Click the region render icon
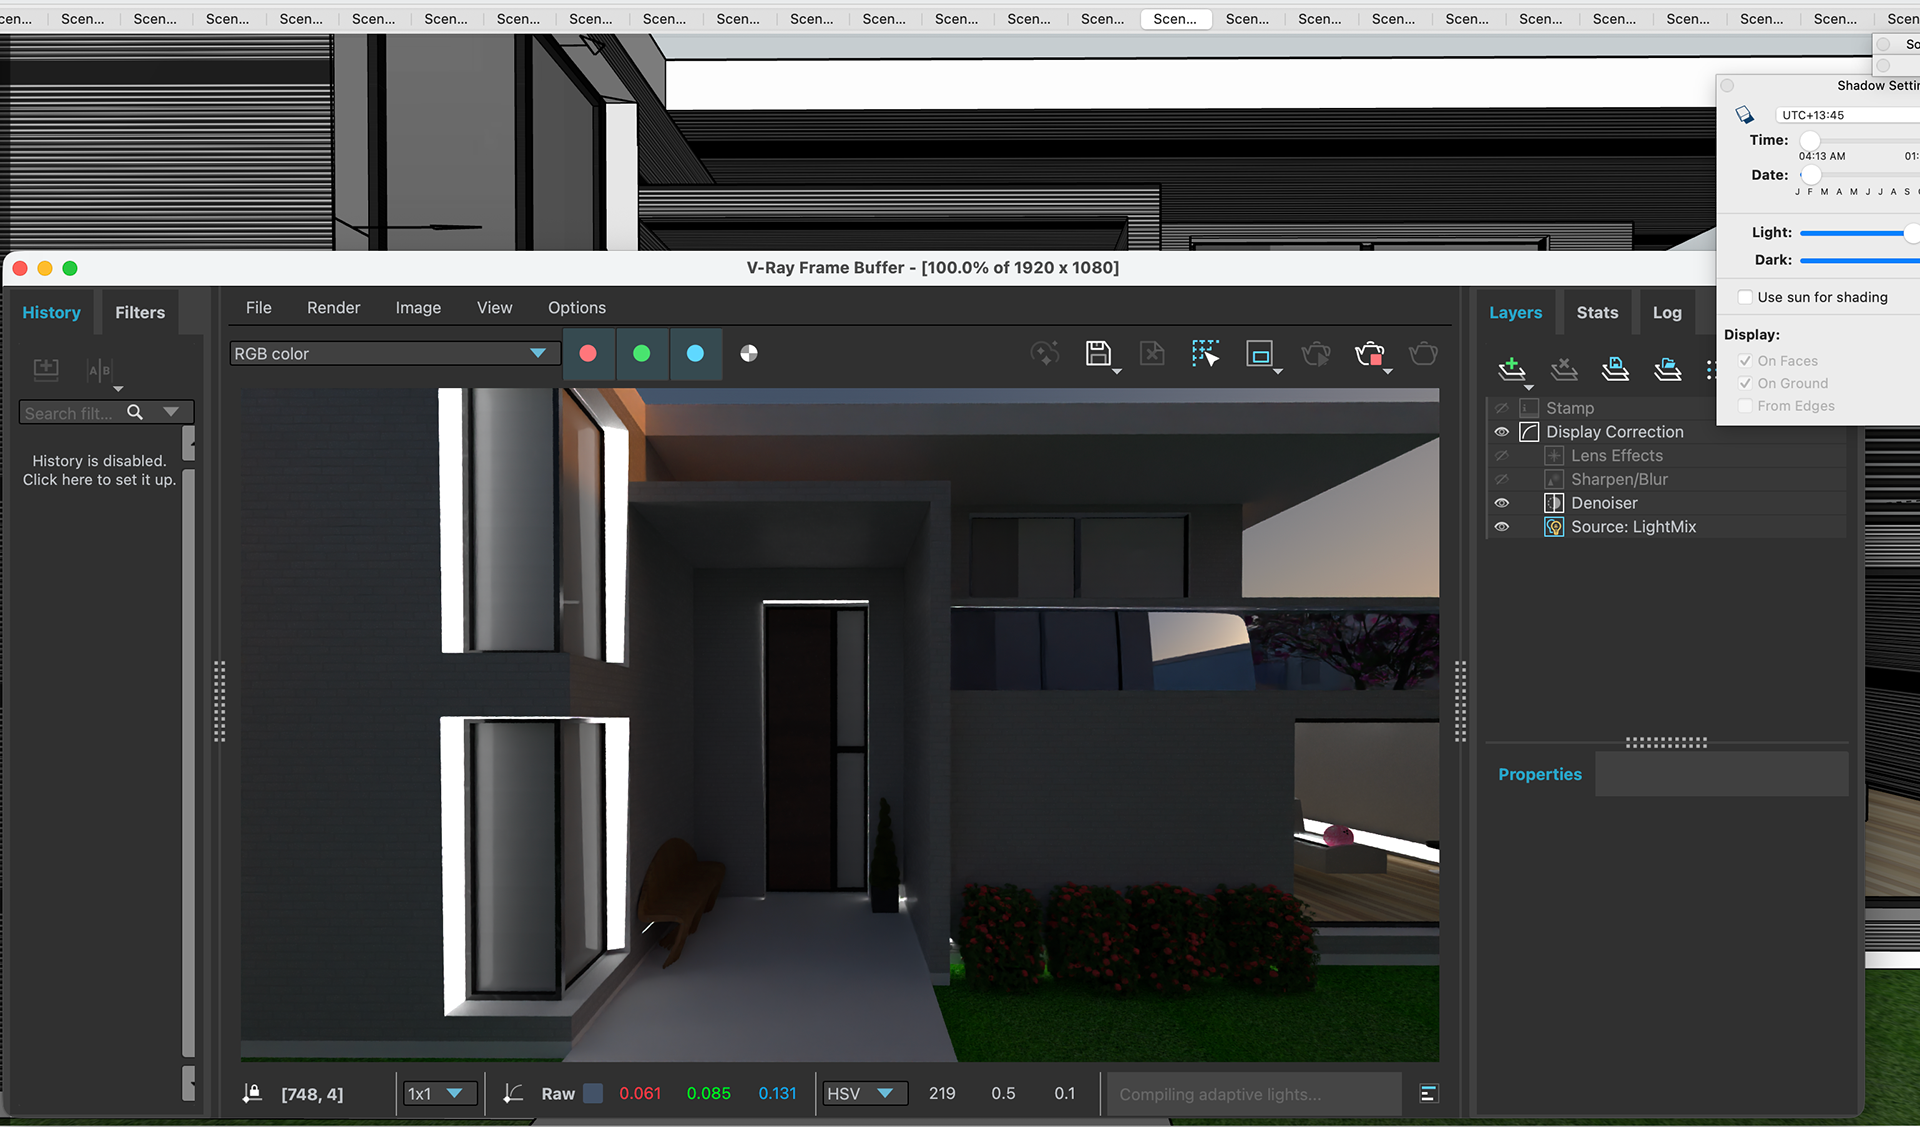 pos(1259,353)
